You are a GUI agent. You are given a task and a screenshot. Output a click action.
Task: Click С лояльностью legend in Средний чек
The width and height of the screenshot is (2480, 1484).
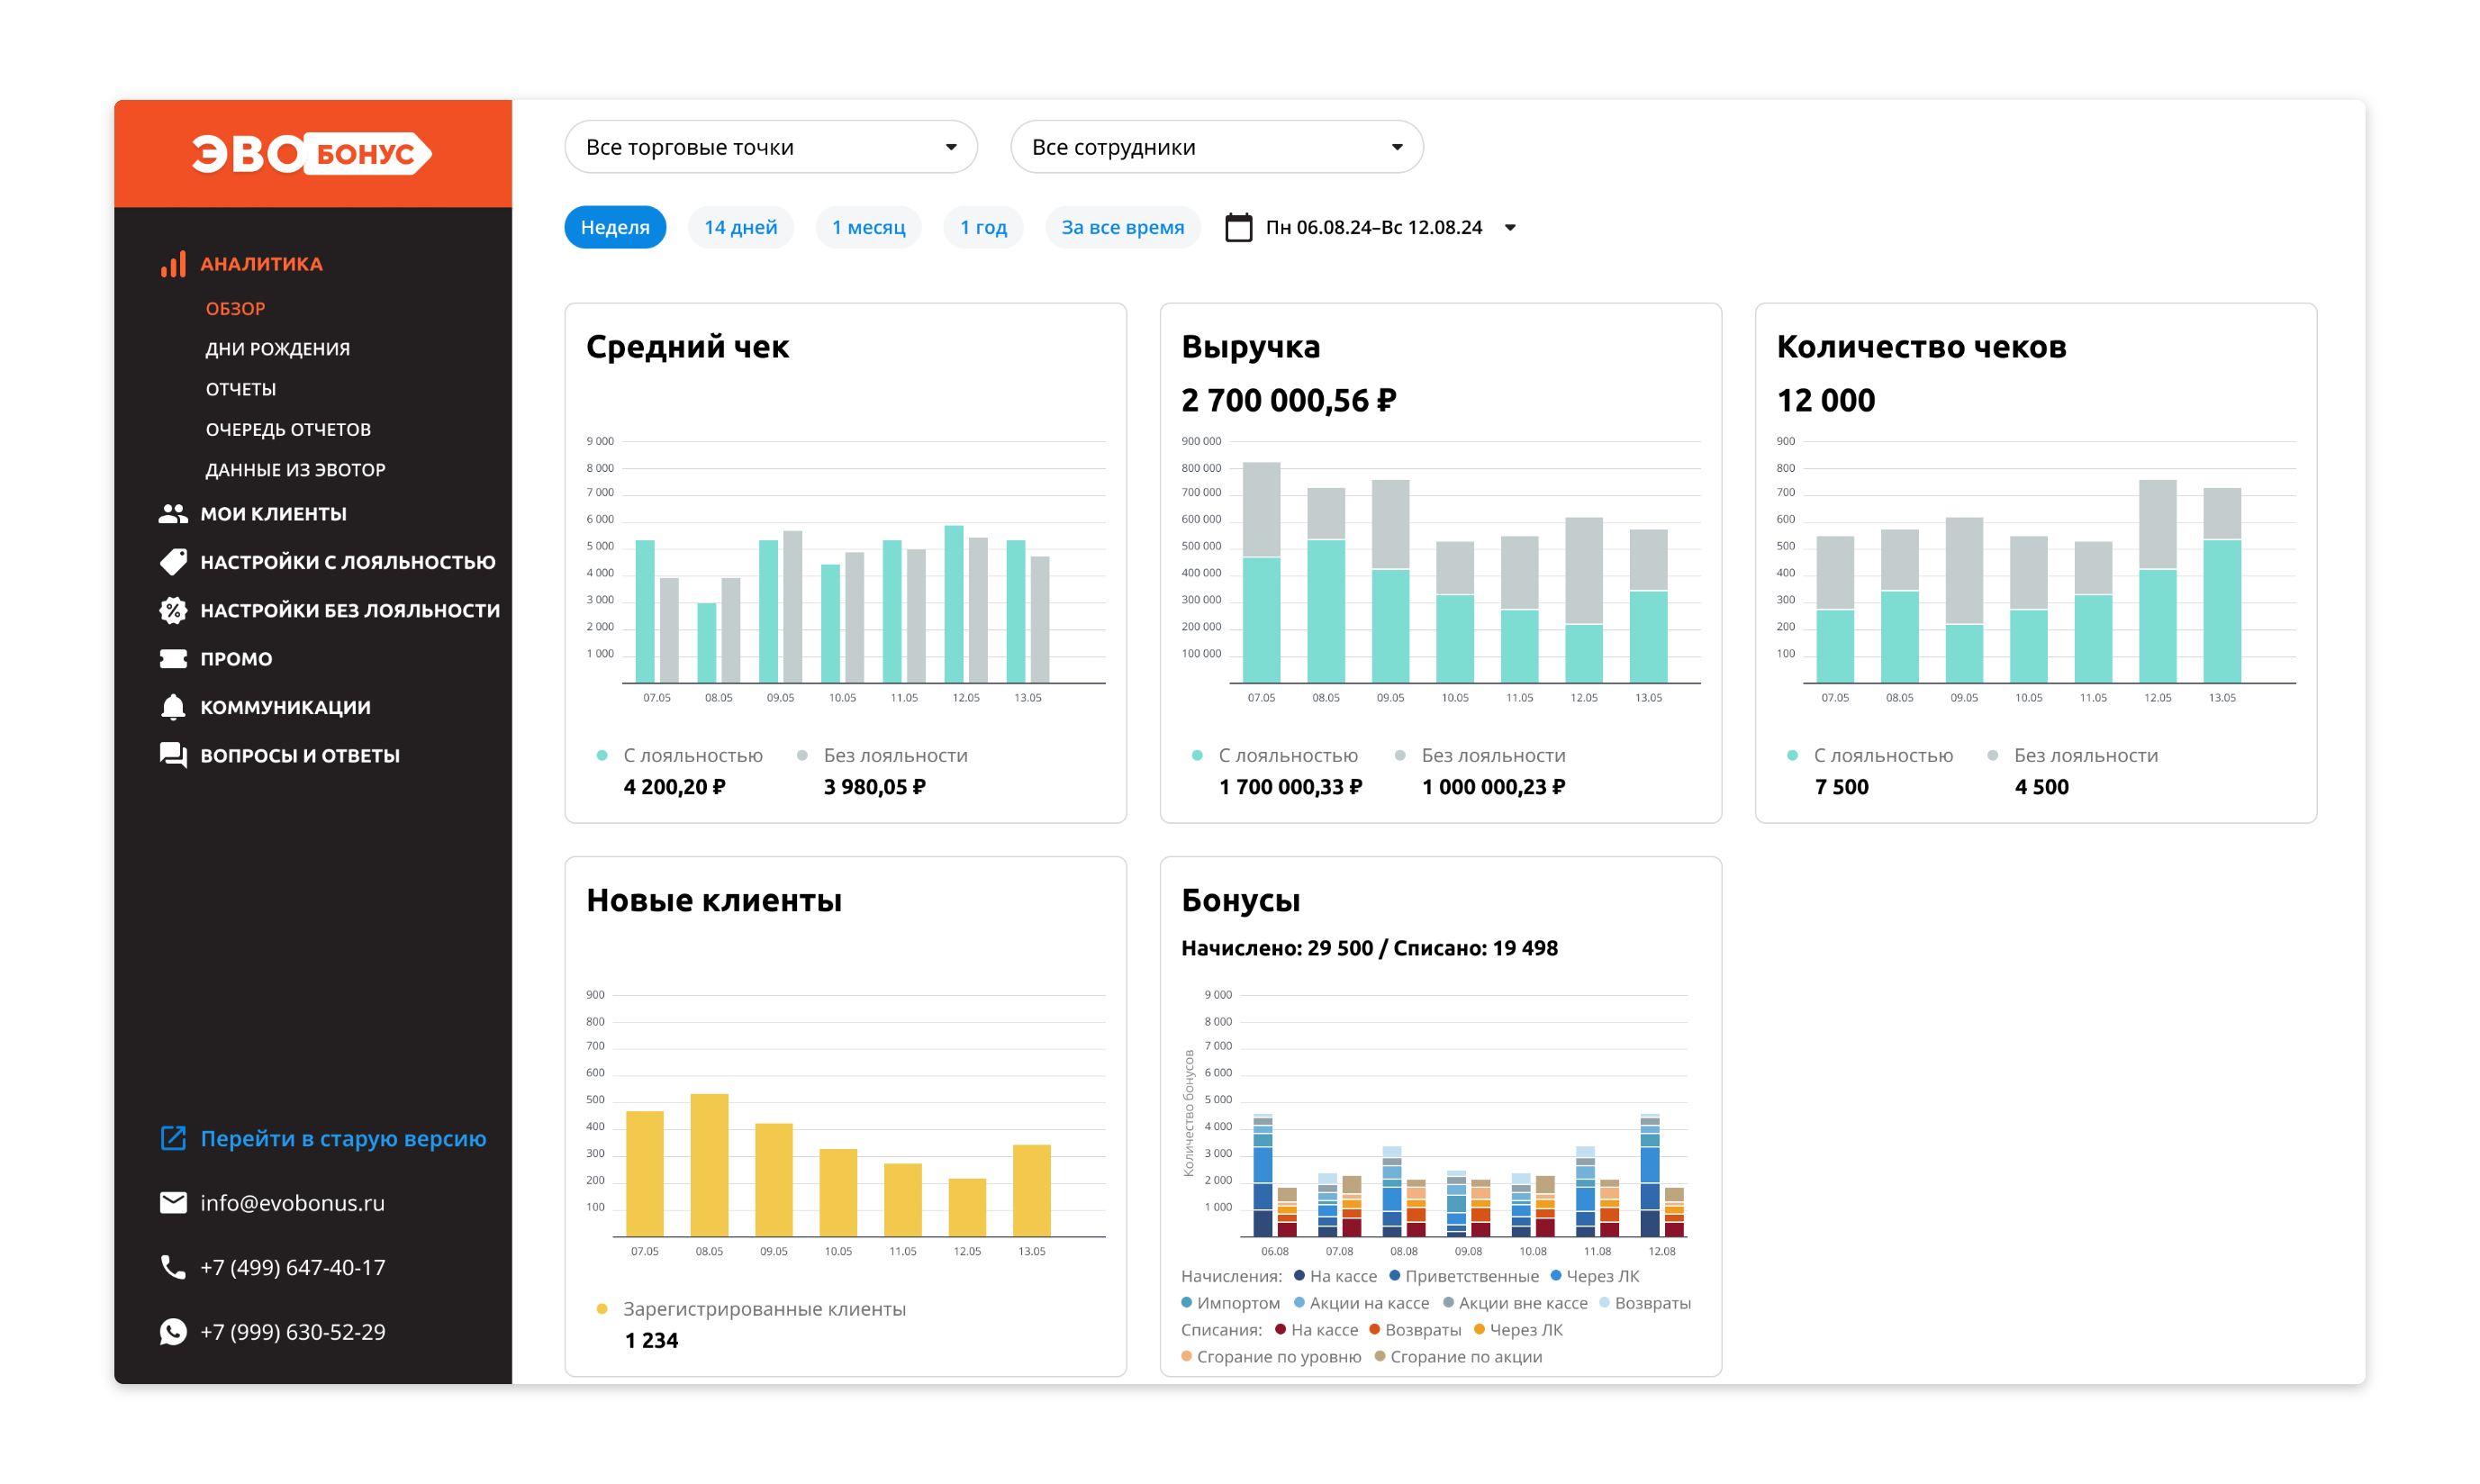(x=692, y=755)
